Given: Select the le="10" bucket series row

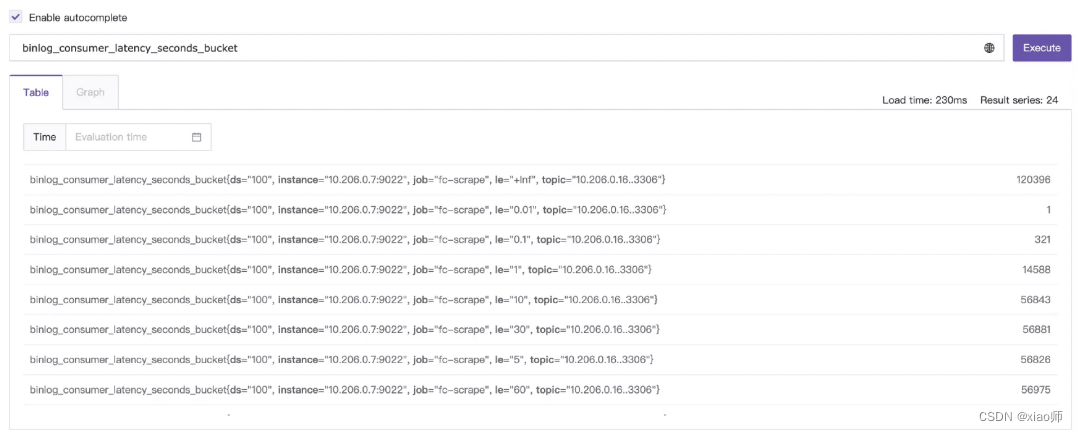Looking at the screenshot, I should click(540, 299).
